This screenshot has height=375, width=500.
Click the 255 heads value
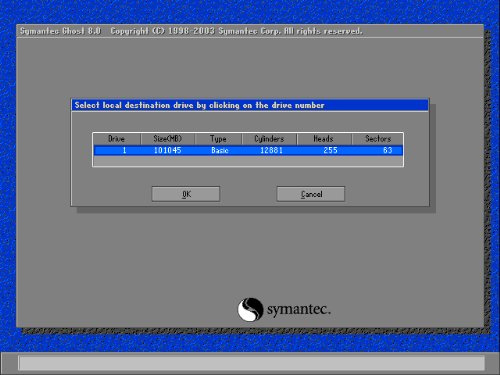tap(330, 150)
